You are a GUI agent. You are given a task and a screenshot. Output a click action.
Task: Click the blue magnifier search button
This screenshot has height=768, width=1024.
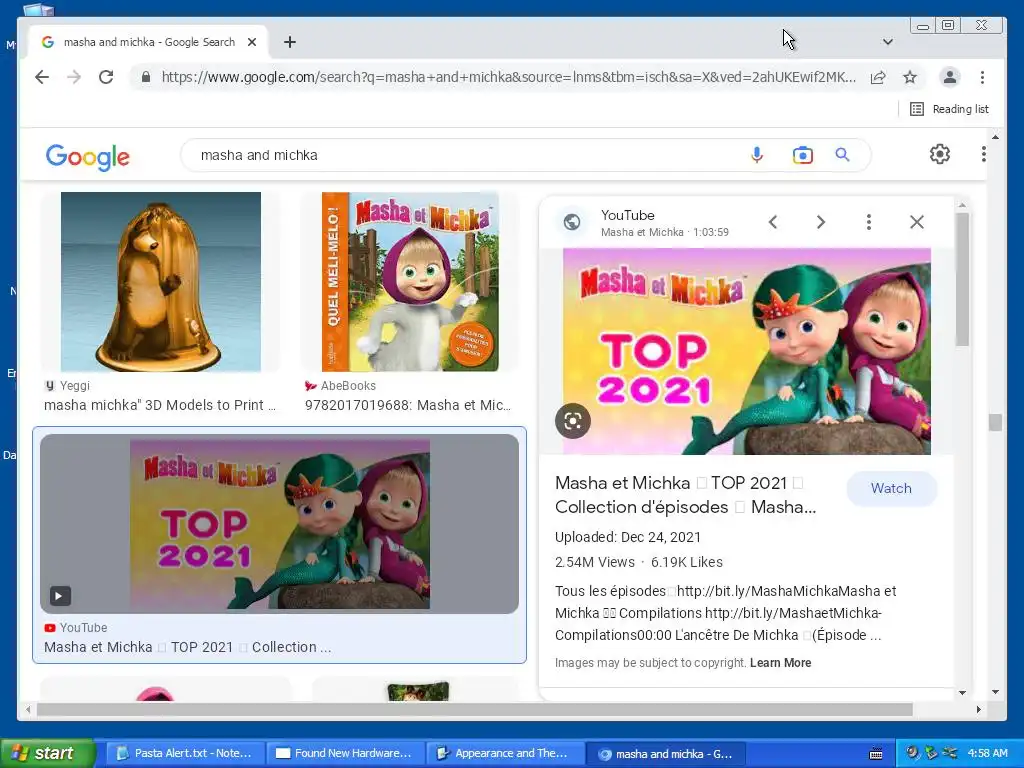pos(842,155)
